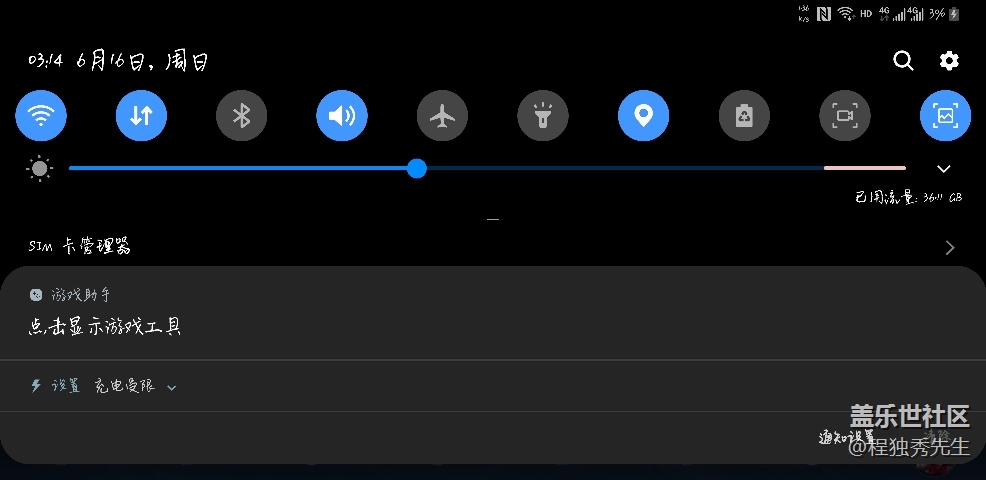The height and width of the screenshot is (480, 986).
Task: Mute sound using speaker tile
Action: [x=342, y=116]
